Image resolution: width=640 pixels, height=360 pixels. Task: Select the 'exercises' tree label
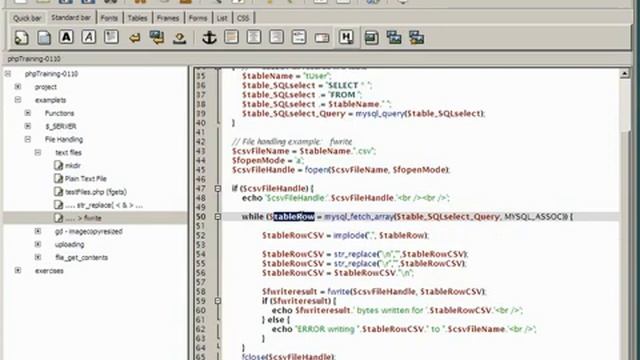49,271
